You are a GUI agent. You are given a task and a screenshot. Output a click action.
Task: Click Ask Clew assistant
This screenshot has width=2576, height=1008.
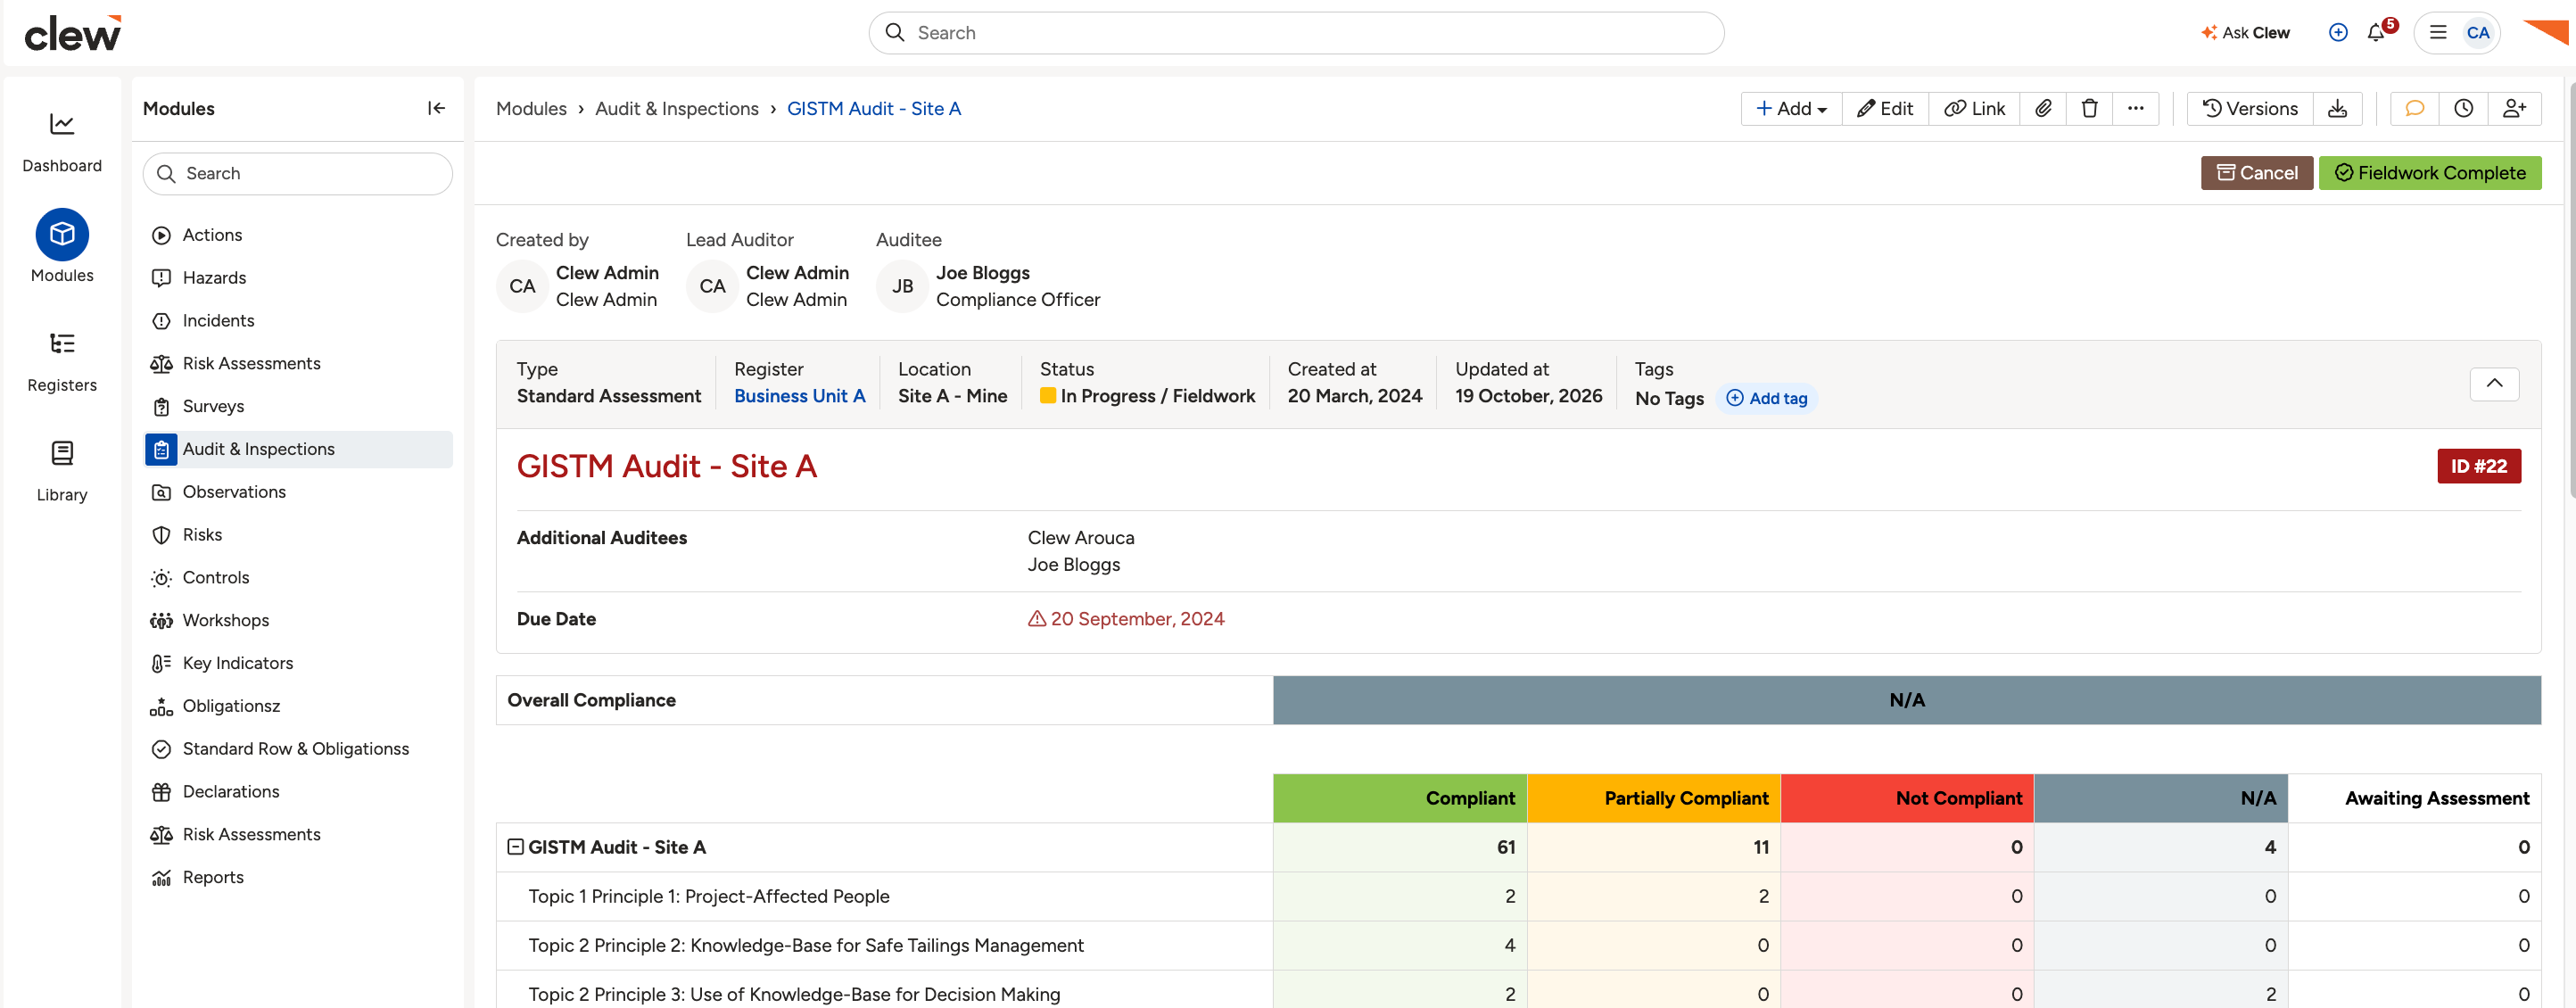[x=2245, y=32]
